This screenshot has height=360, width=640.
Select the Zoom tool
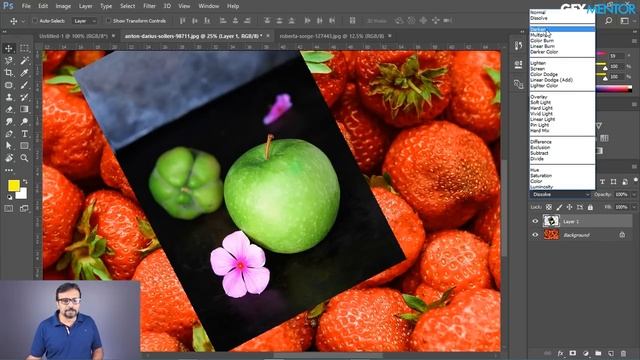pos(24,158)
